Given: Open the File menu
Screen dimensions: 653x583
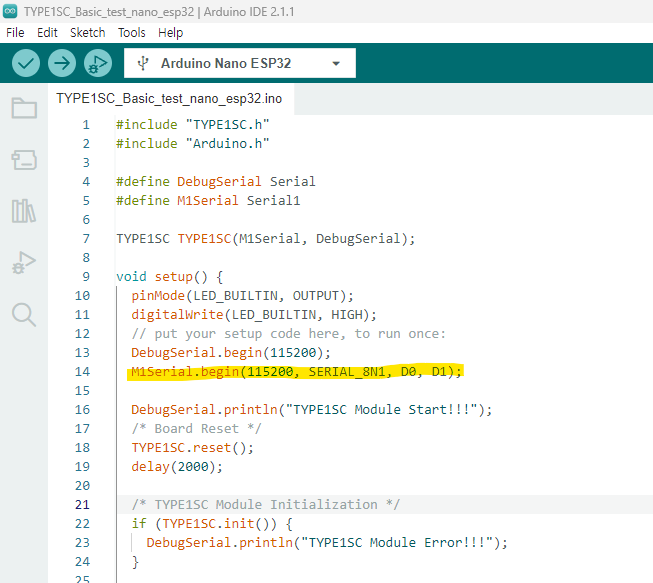Looking at the screenshot, I should (x=15, y=32).
